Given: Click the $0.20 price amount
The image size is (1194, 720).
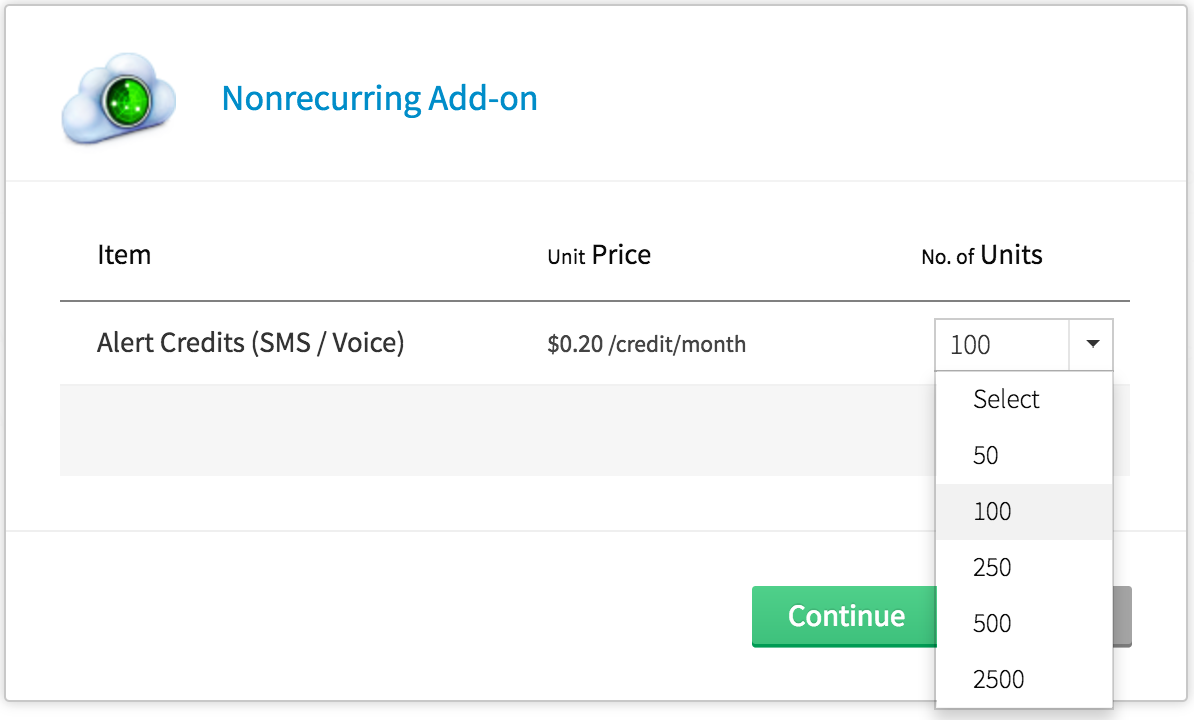Looking at the screenshot, I should click(x=575, y=344).
